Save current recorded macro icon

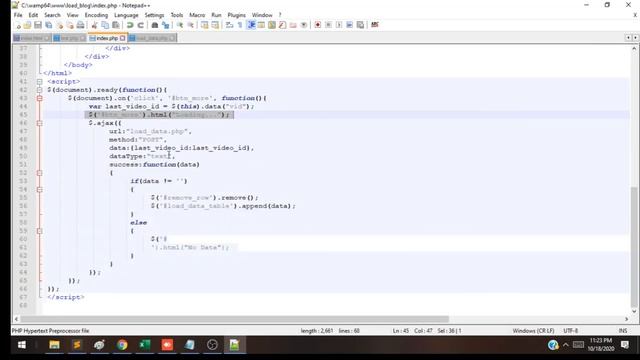(x=360, y=25)
